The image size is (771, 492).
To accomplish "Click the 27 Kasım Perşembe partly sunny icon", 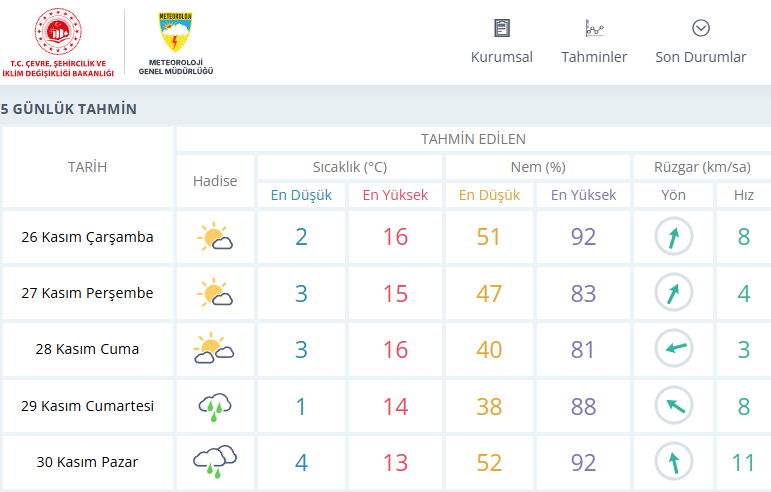I will (x=215, y=294).
